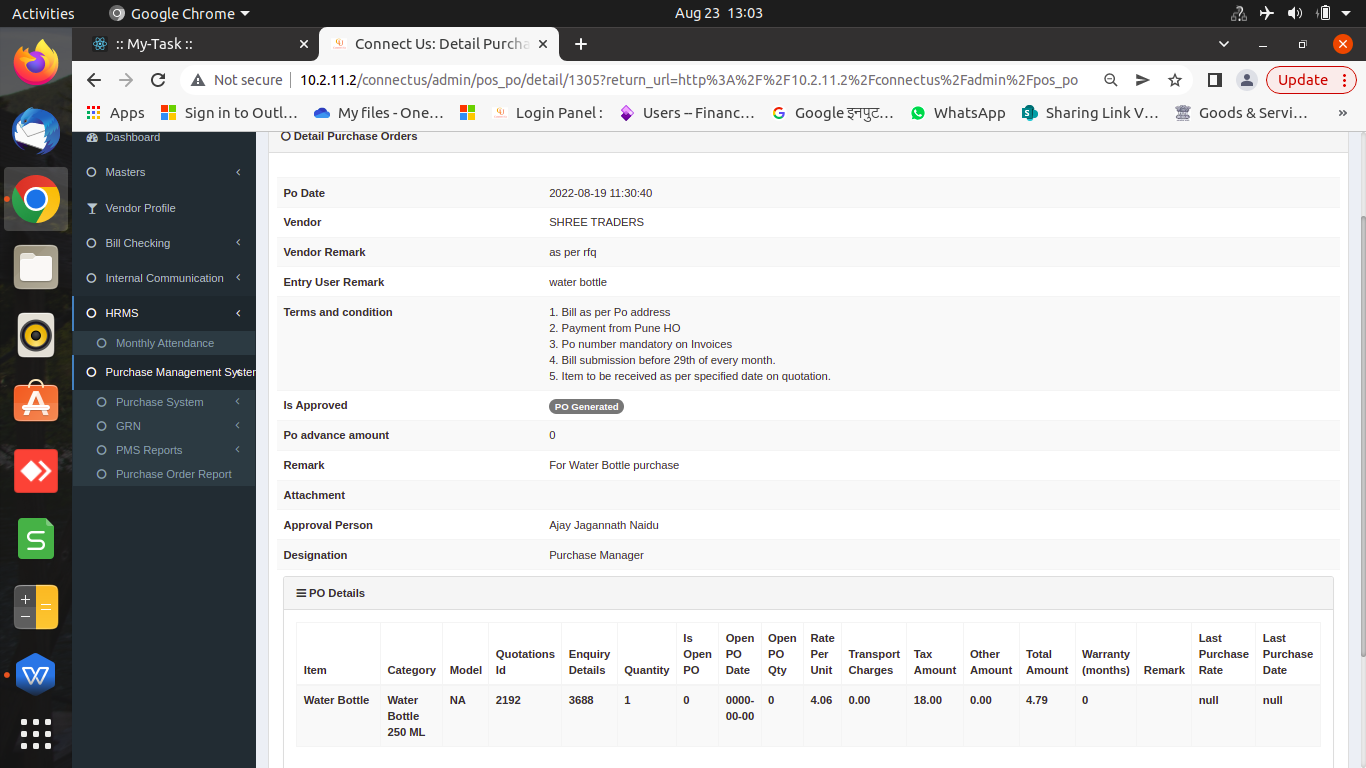Image resolution: width=1366 pixels, height=768 pixels.
Task: Click the Chrome Update button
Action: point(1311,80)
